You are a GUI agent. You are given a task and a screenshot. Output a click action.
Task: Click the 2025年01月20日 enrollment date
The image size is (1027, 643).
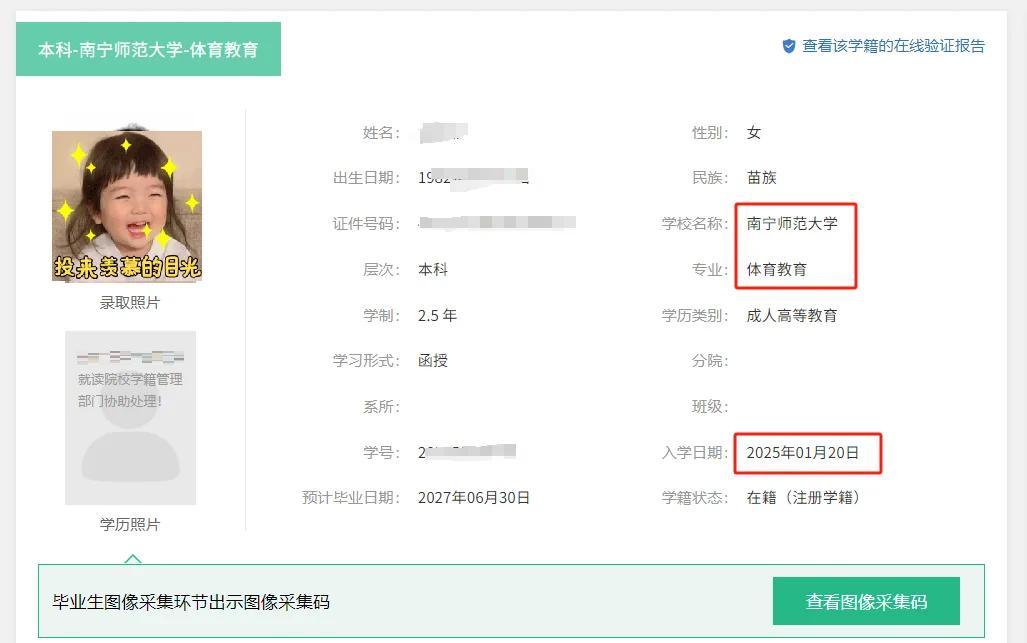[x=802, y=452]
